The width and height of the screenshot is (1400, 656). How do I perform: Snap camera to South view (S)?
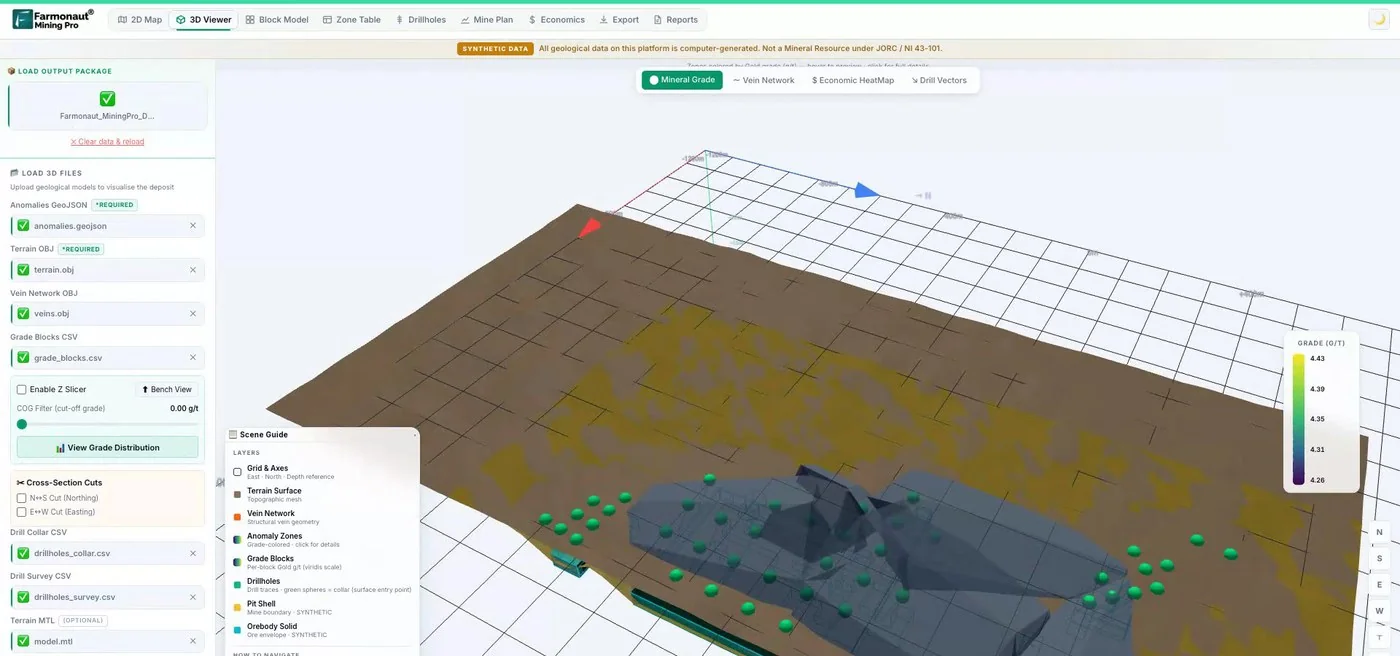click(x=1379, y=558)
